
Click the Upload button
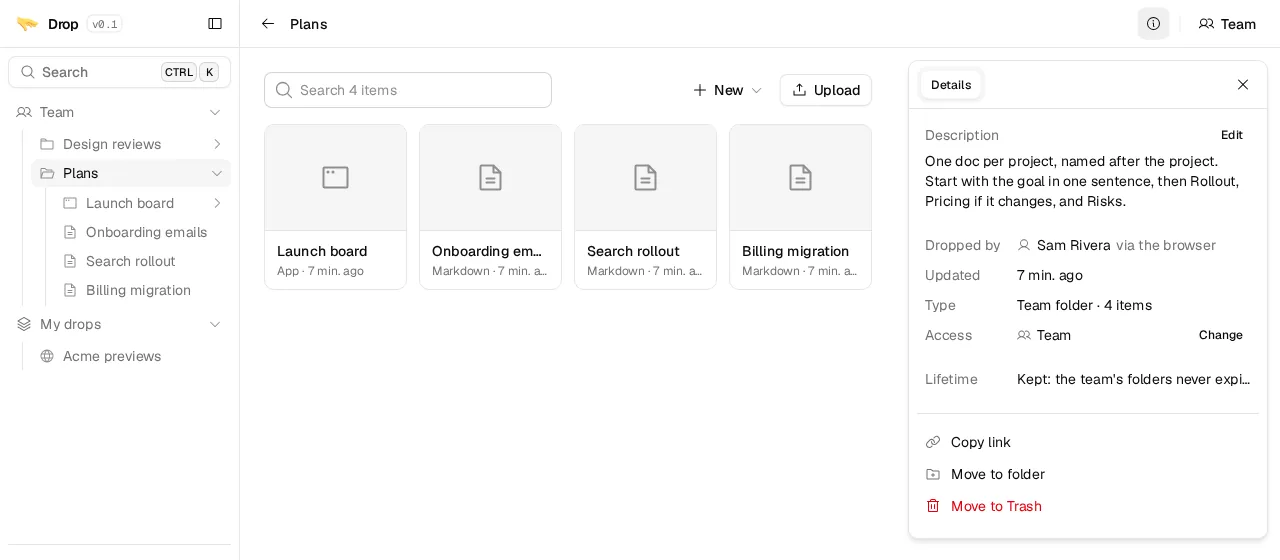click(x=826, y=90)
